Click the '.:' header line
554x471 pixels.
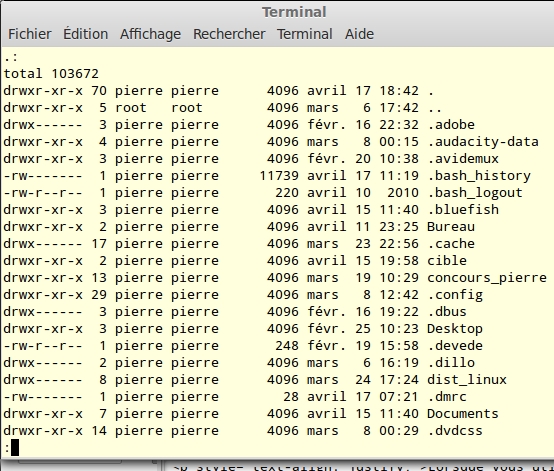click(11, 57)
